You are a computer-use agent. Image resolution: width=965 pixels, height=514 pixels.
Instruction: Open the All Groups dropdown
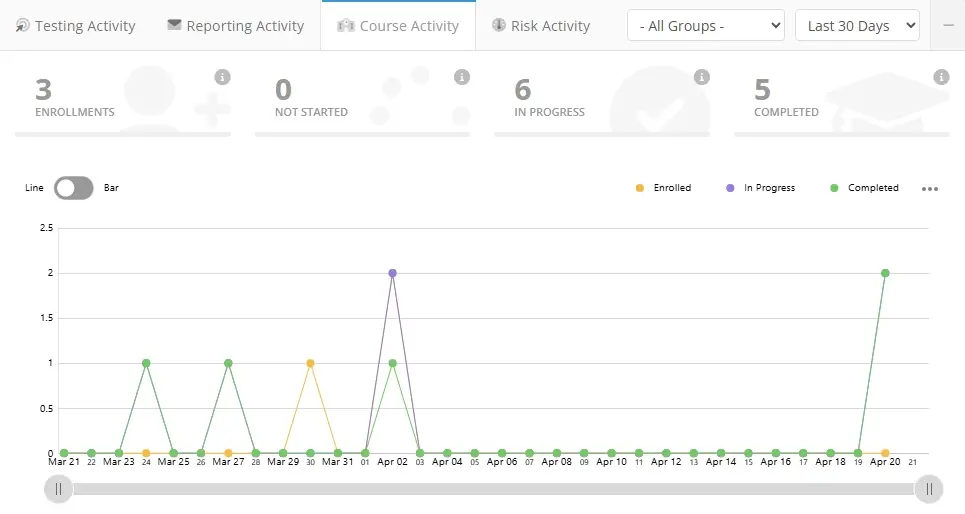coord(706,26)
